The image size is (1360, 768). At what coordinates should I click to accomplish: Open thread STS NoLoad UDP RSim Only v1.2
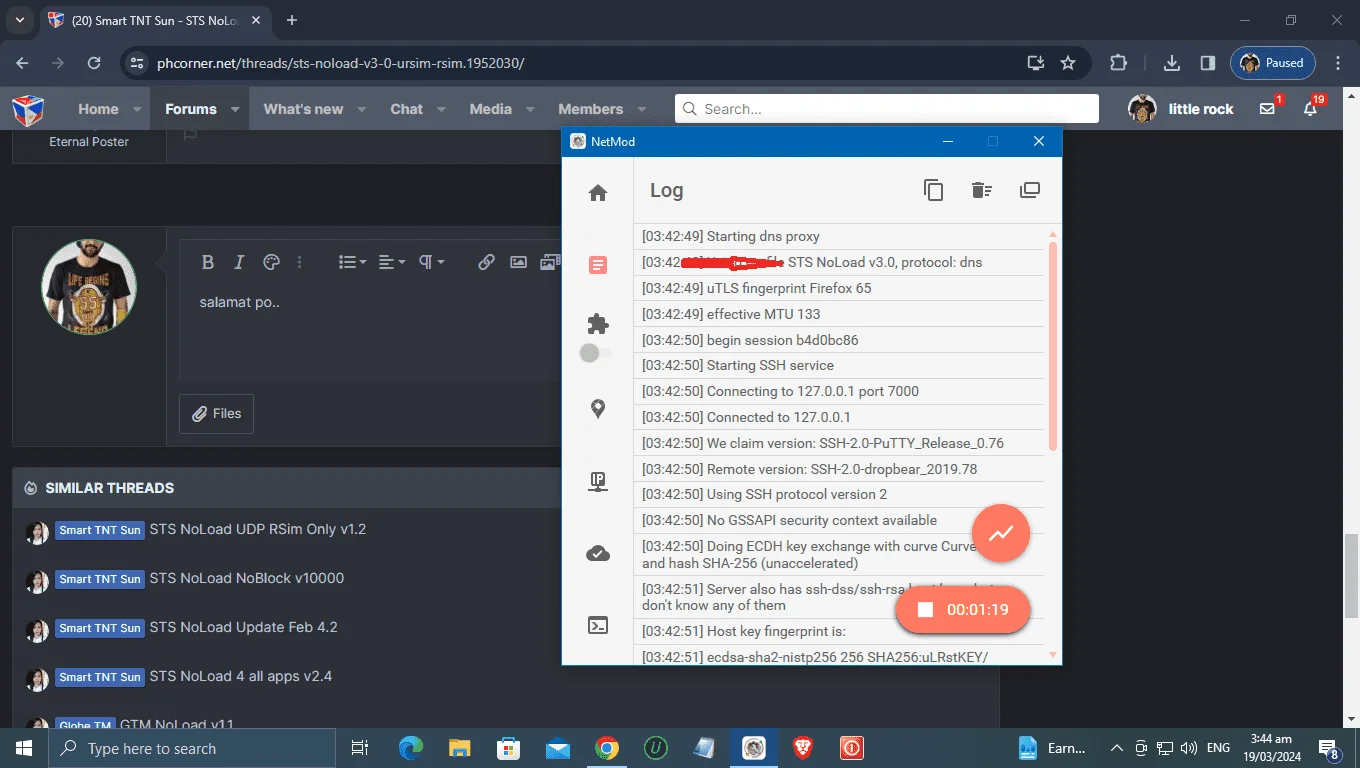pos(258,529)
